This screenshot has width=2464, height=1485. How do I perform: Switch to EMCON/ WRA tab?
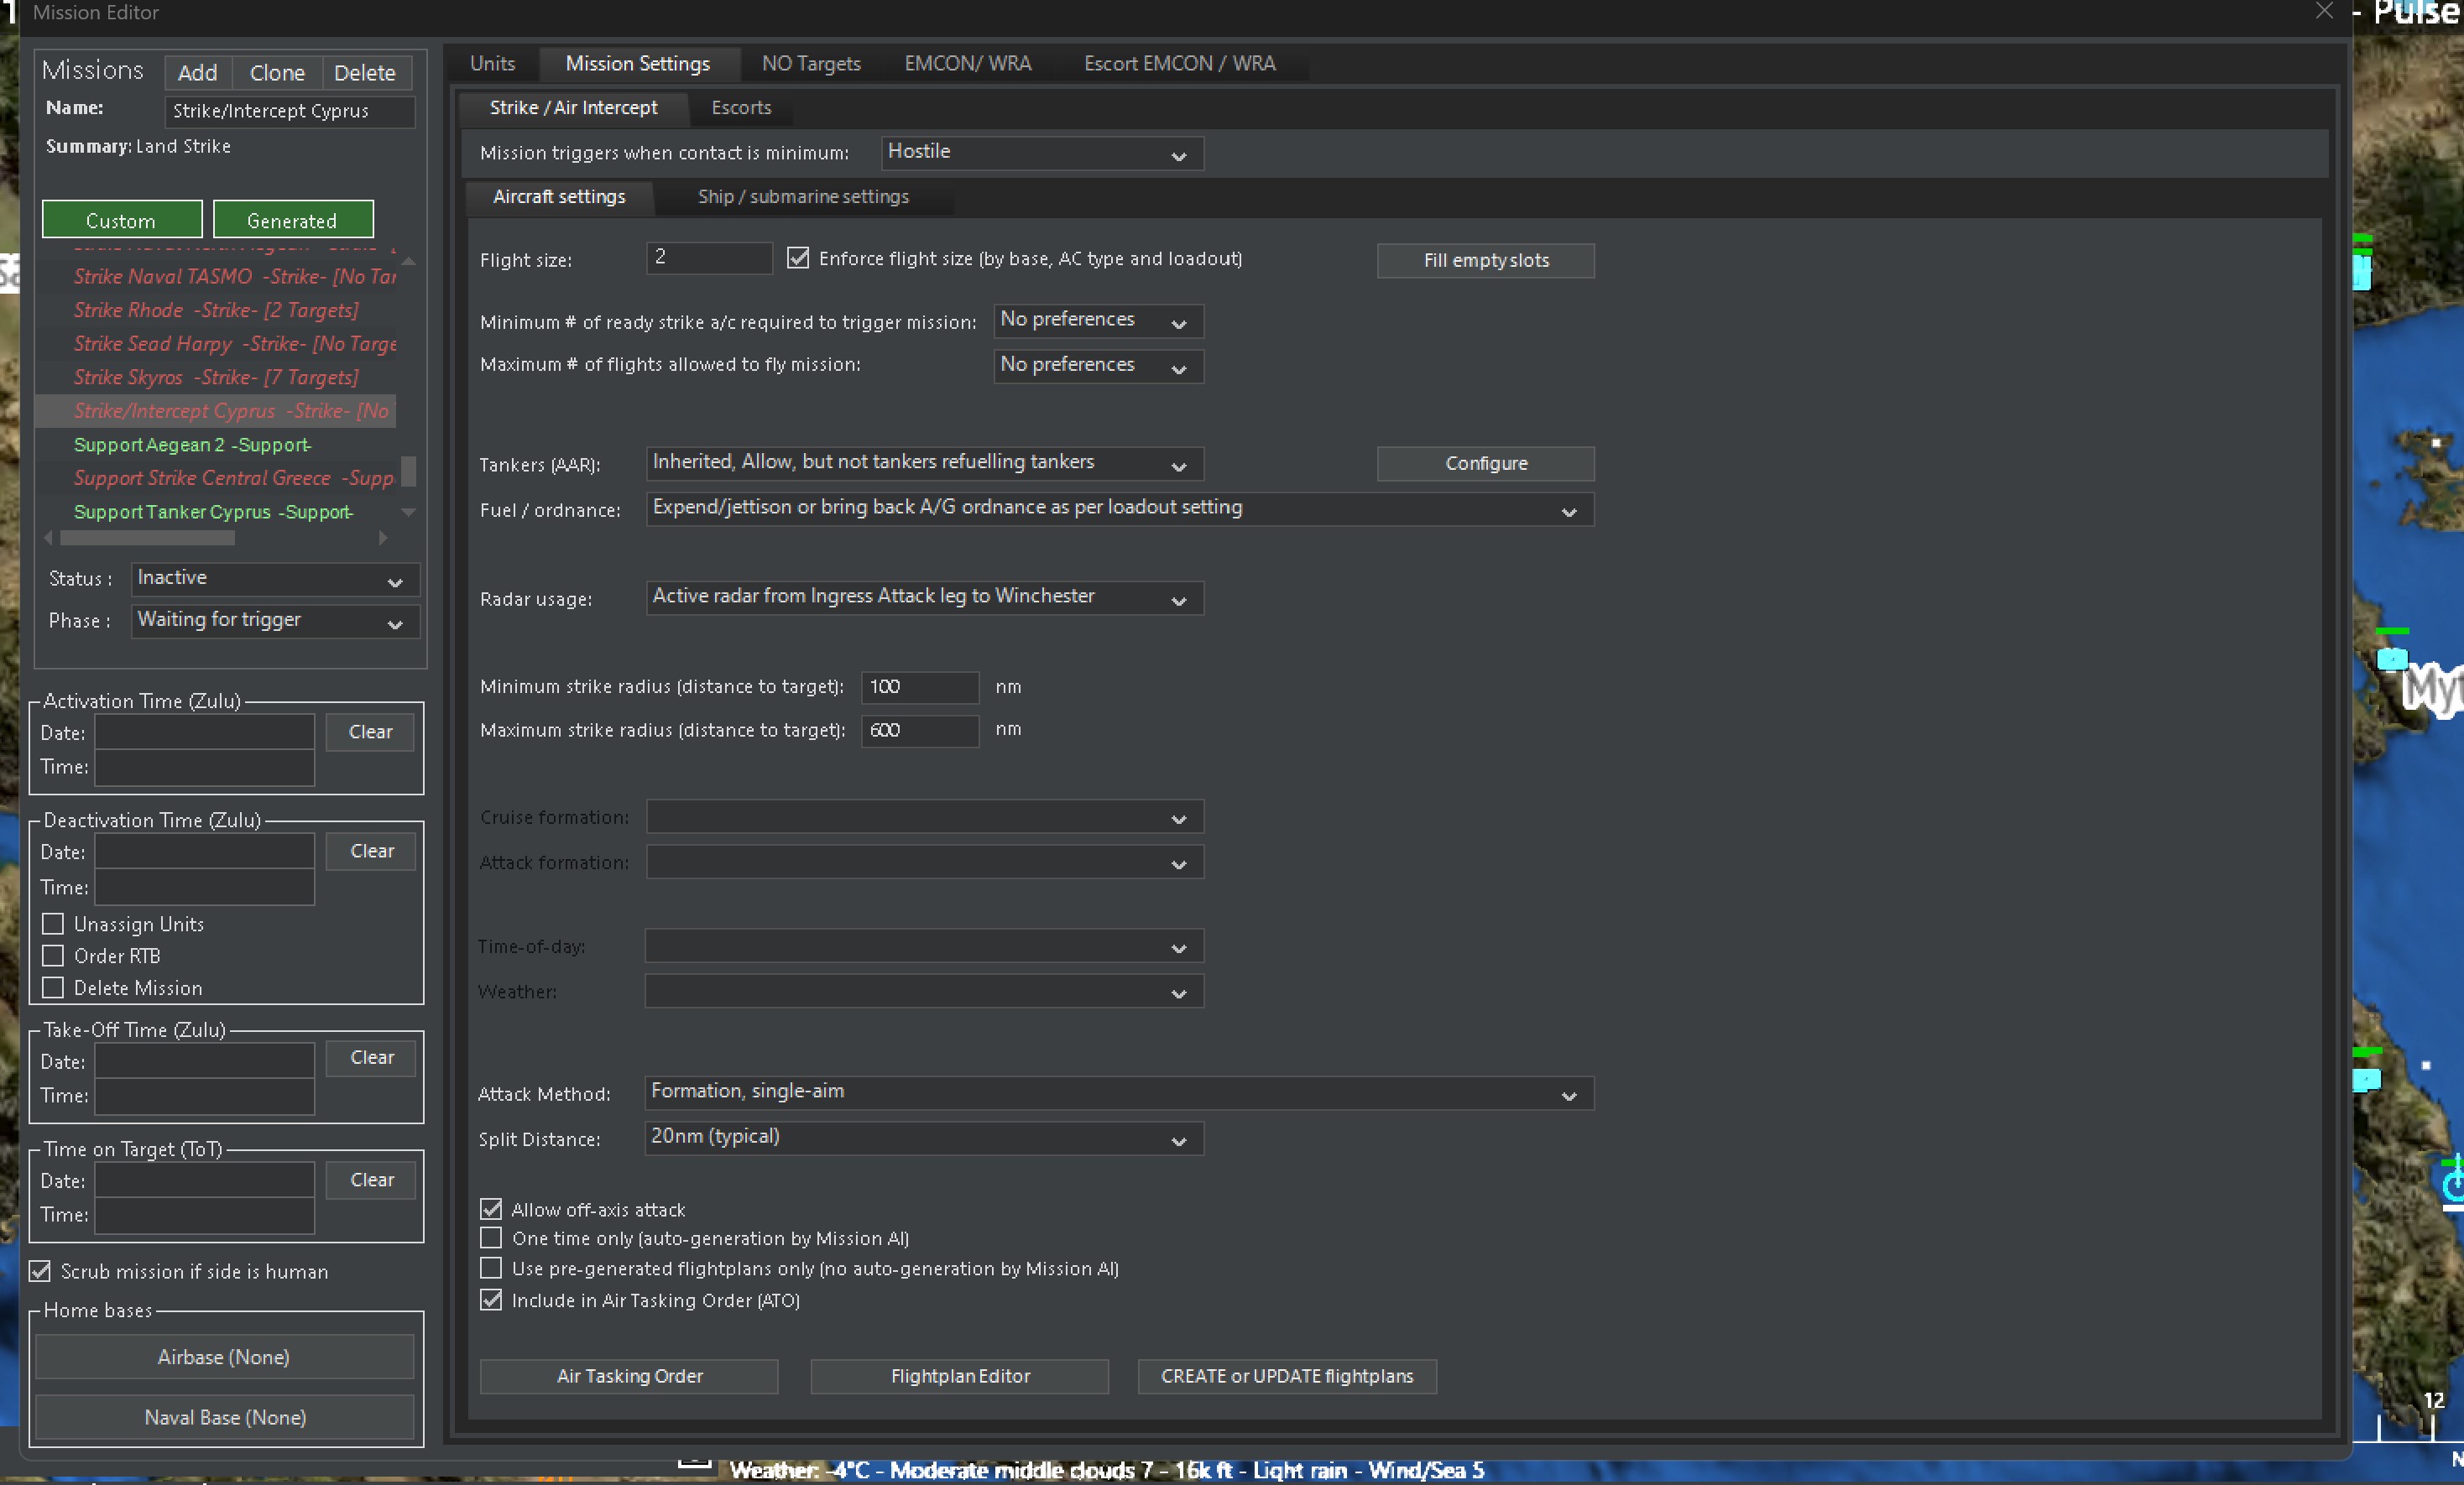[x=966, y=64]
